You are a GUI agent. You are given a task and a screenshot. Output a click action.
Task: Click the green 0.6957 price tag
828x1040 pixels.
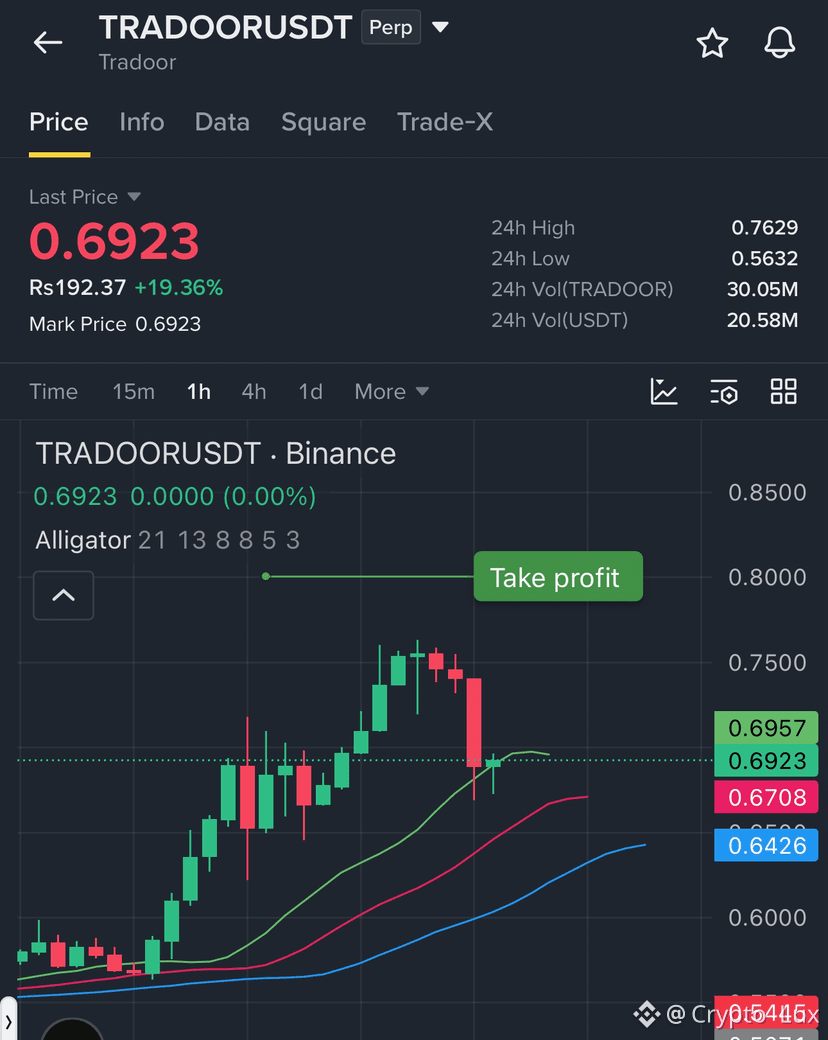(766, 728)
